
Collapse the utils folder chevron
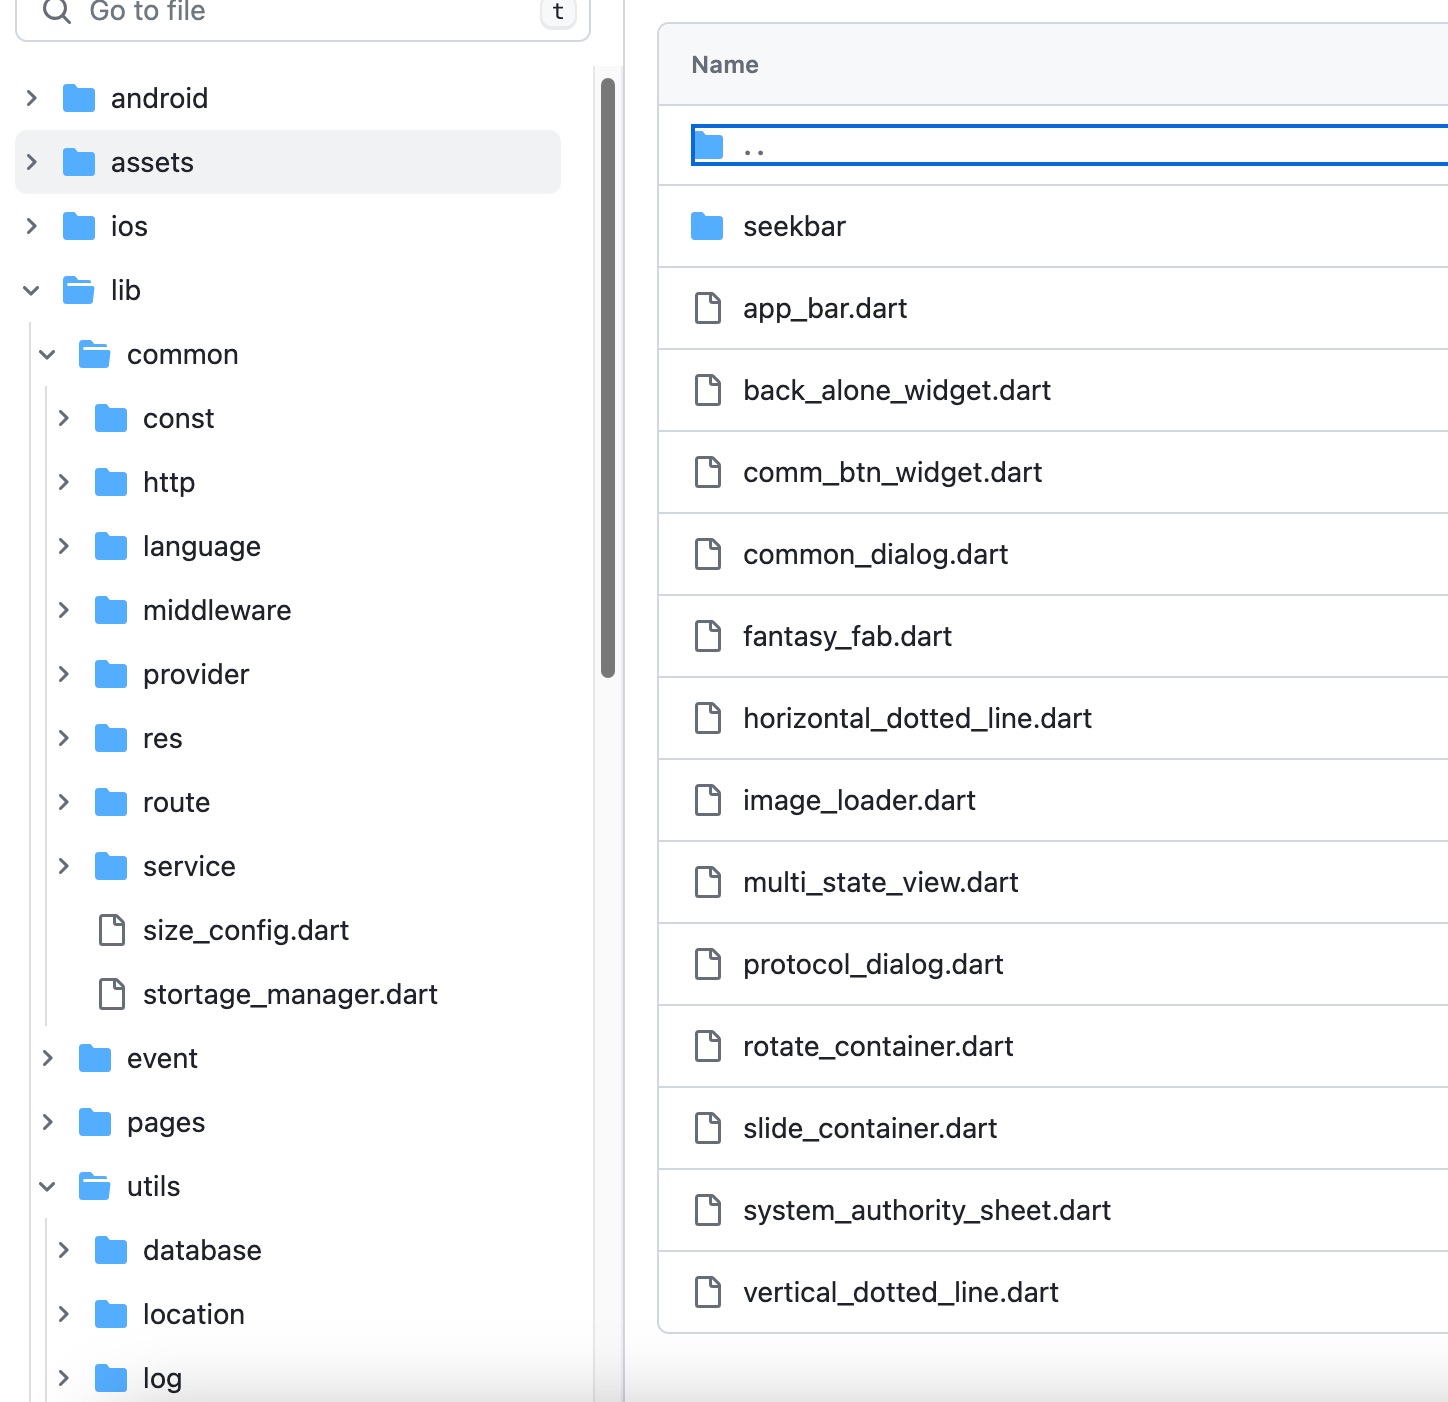(48, 1187)
